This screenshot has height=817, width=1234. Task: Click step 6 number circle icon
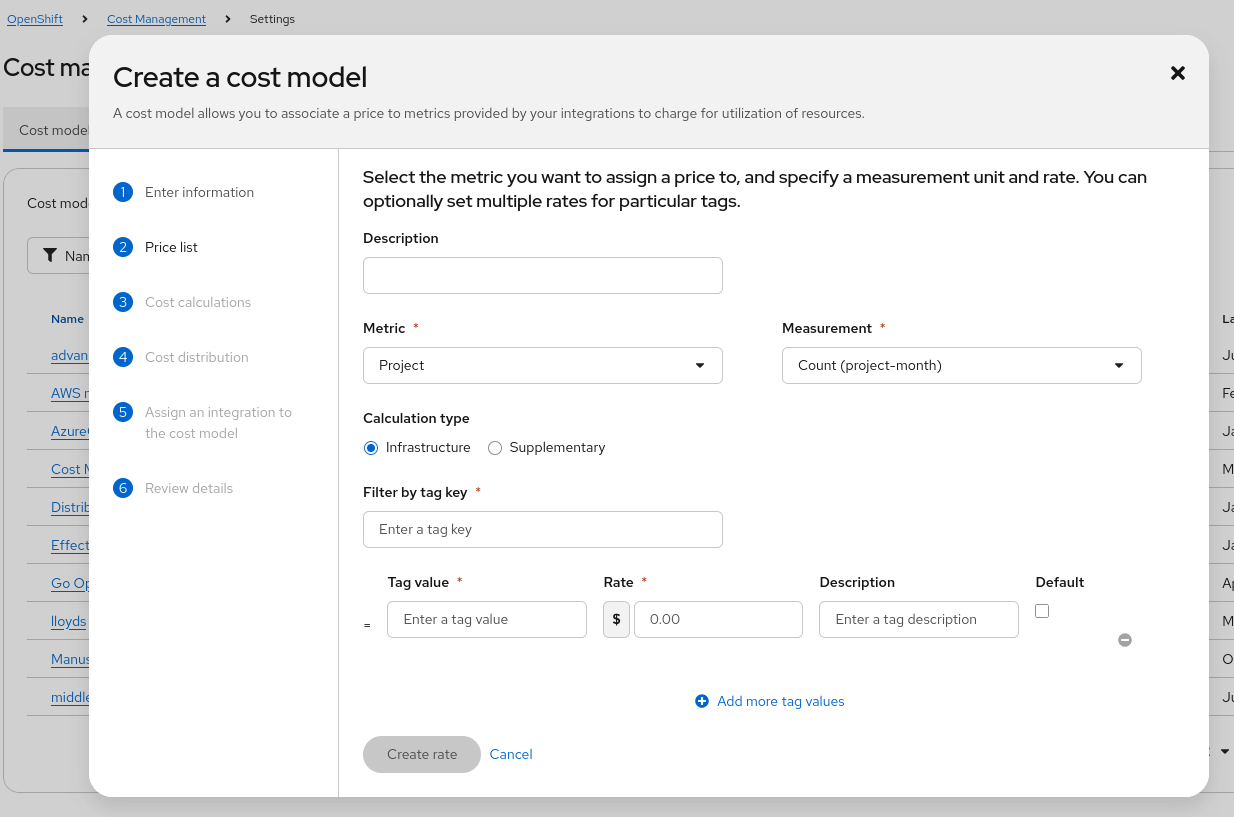tap(123, 488)
